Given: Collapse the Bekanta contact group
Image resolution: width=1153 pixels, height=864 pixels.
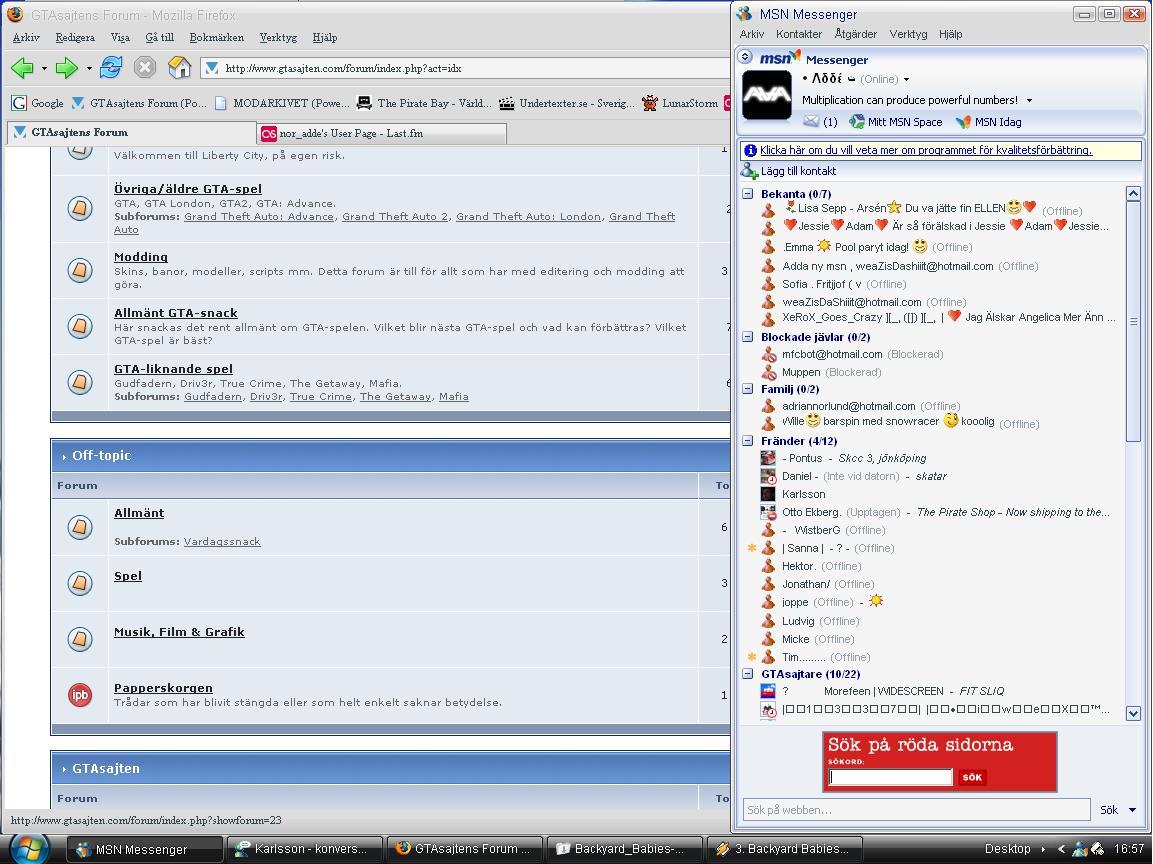Looking at the screenshot, I should click(x=748, y=194).
